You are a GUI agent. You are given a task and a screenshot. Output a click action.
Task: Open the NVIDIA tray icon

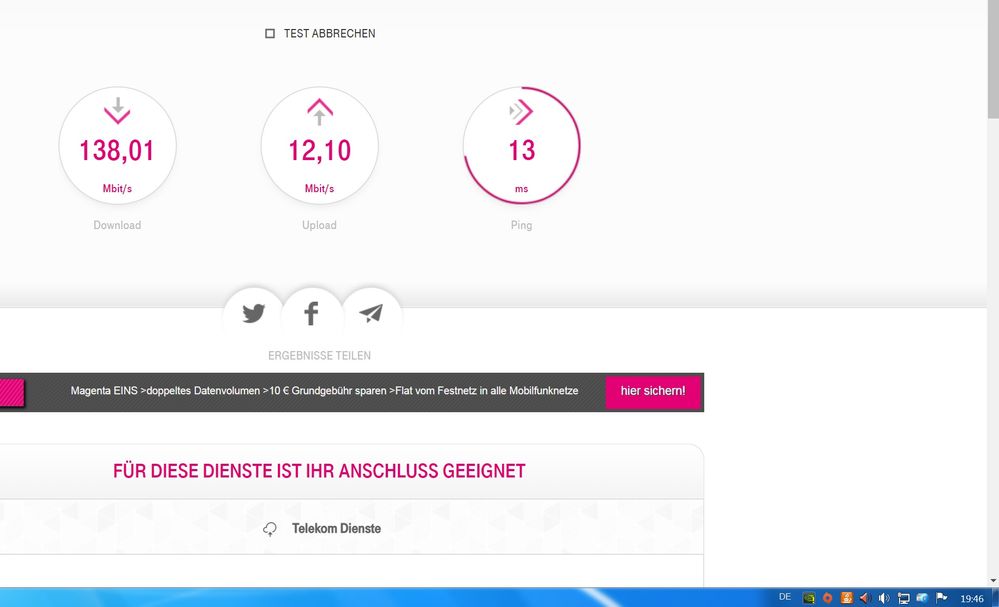click(x=809, y=598)
